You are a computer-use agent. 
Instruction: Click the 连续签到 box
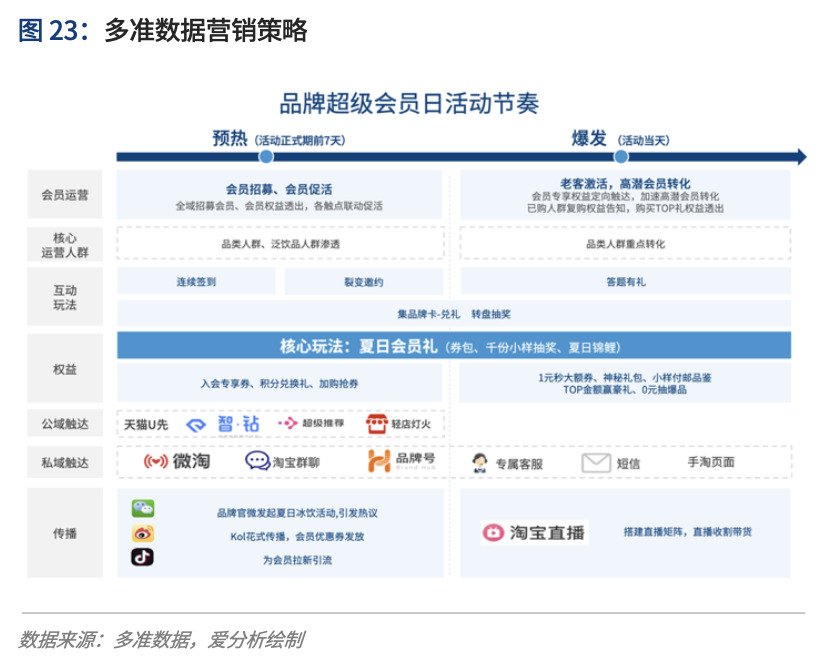(196, 282)
